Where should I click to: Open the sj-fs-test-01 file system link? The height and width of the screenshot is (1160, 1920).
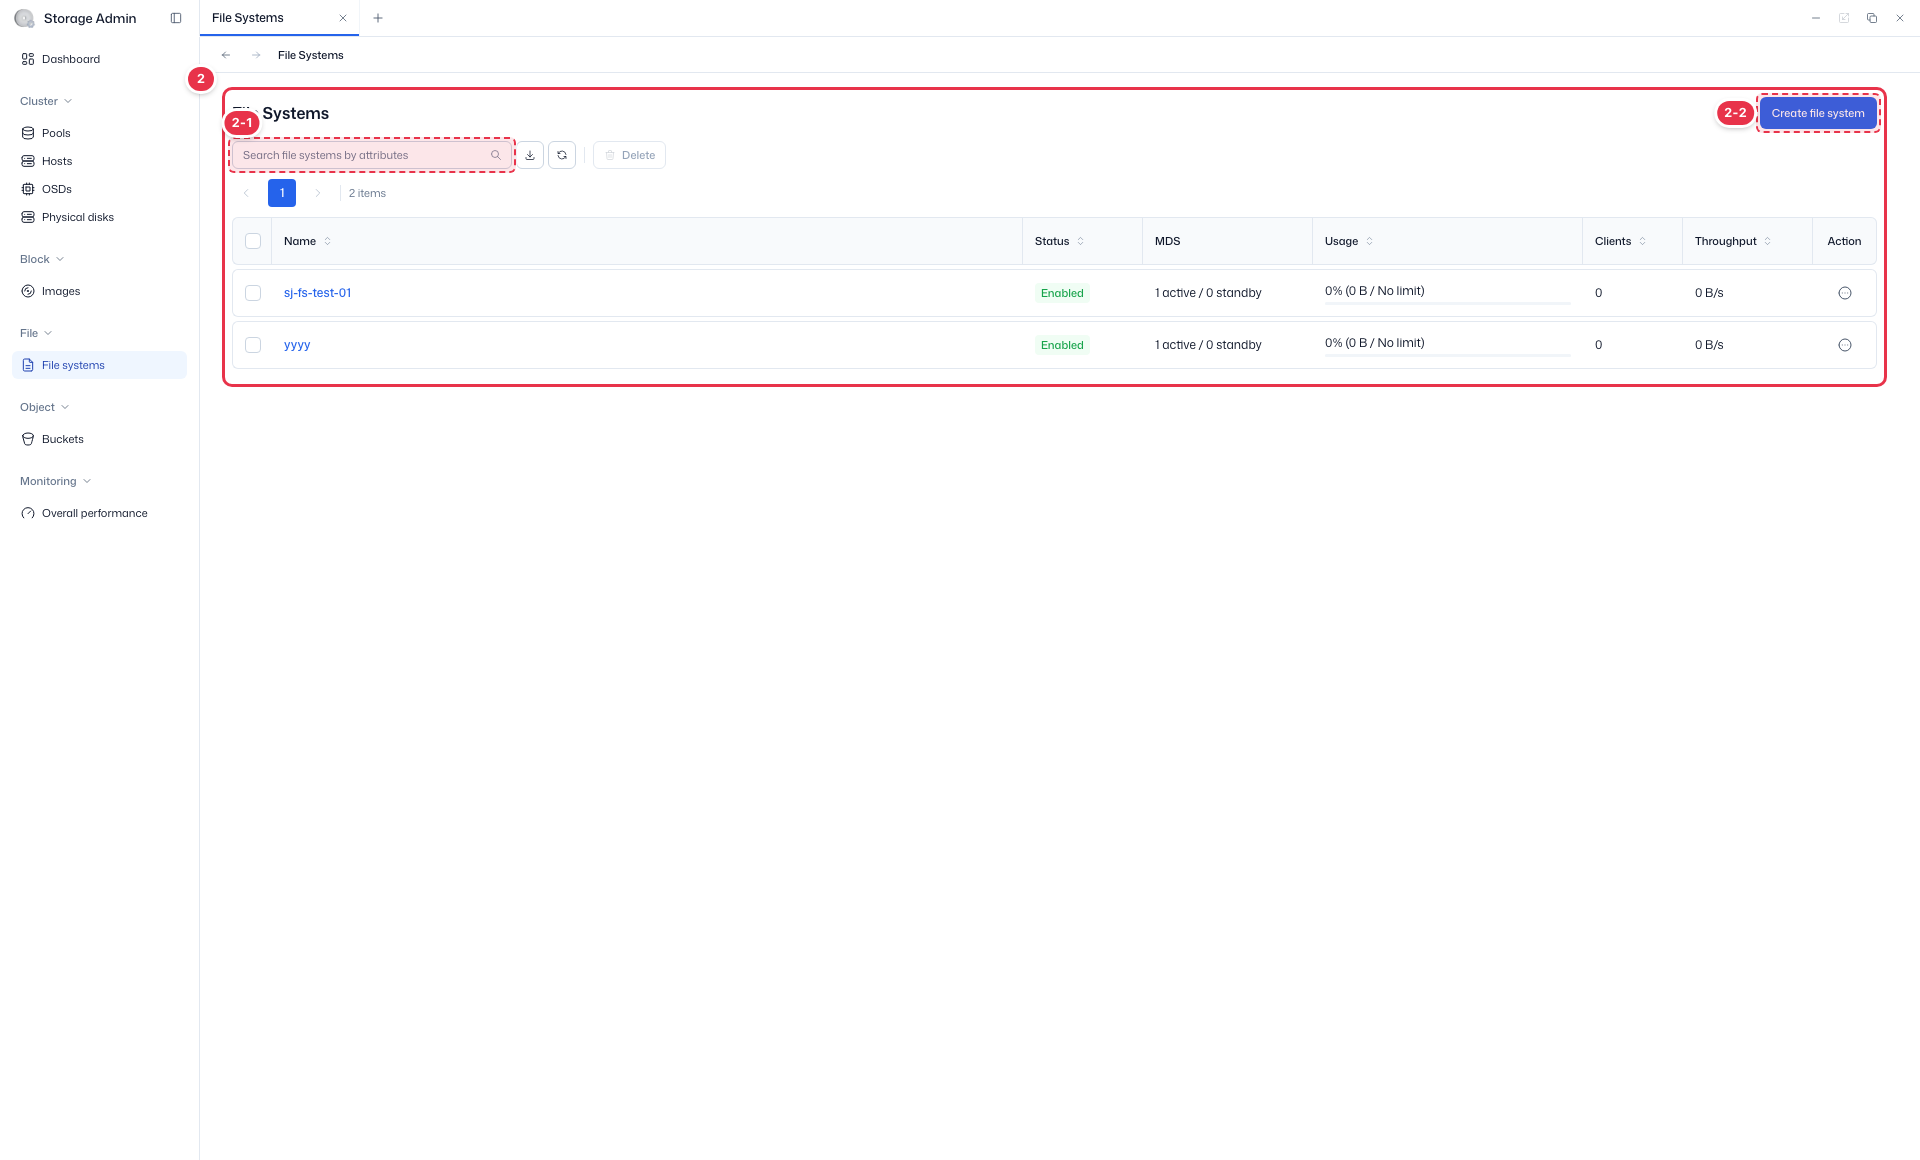(x=317, y=293)
